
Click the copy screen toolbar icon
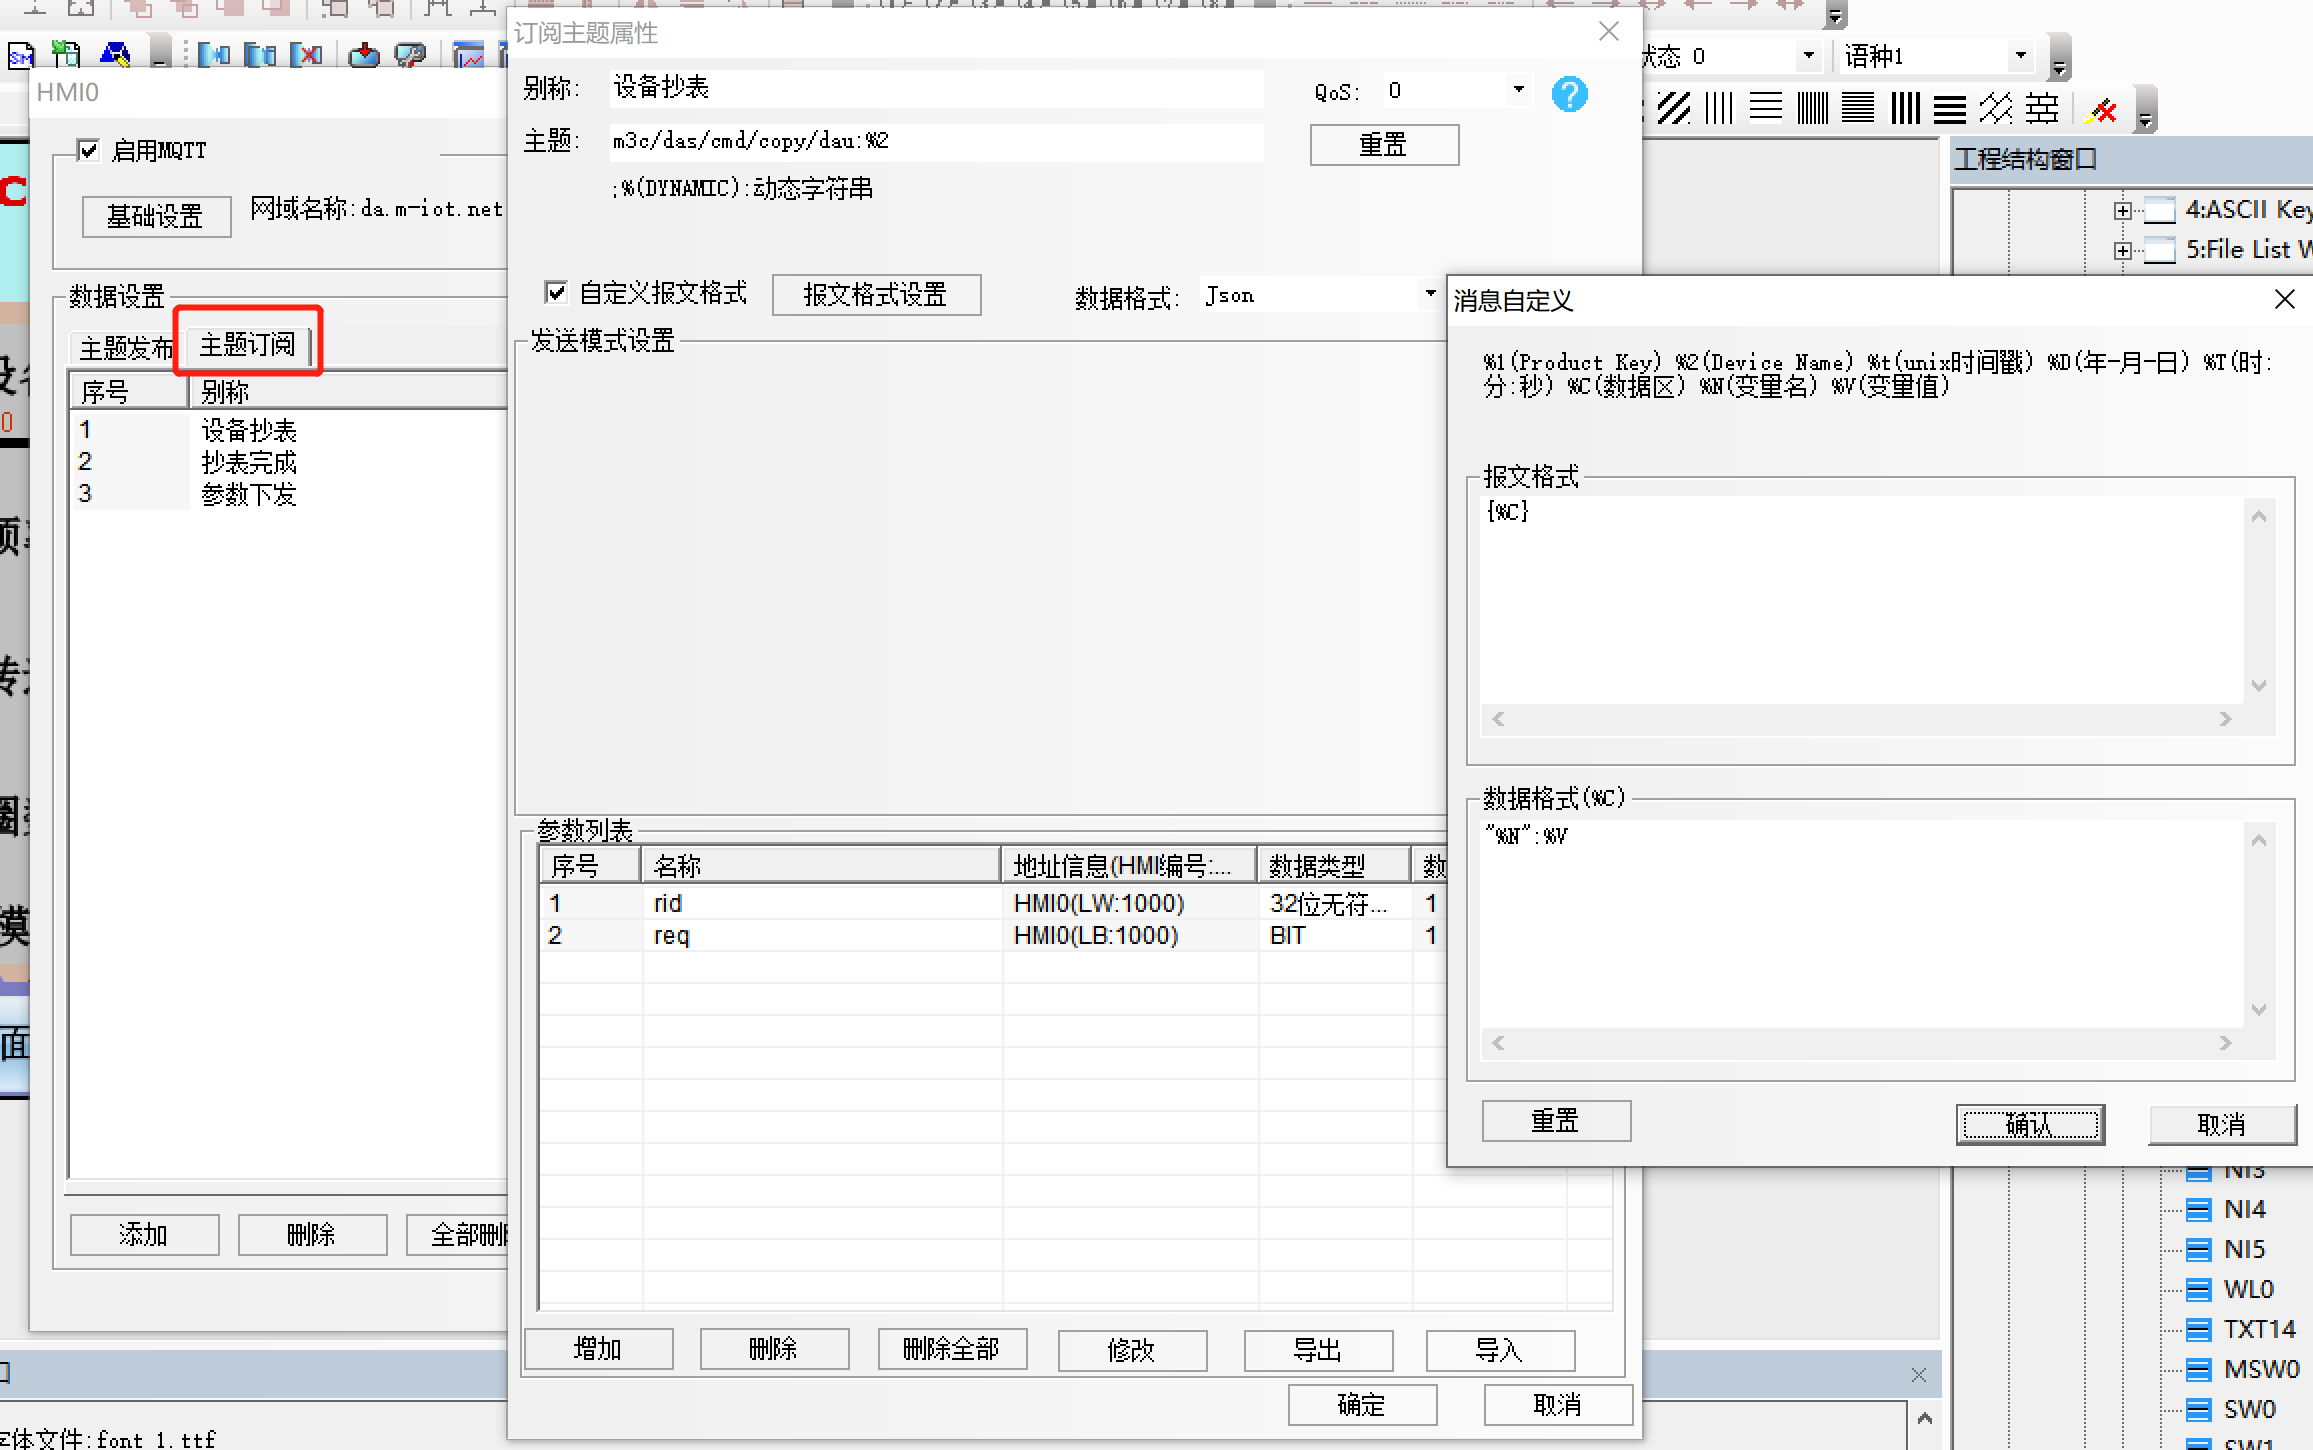click(x=260, y=54)
